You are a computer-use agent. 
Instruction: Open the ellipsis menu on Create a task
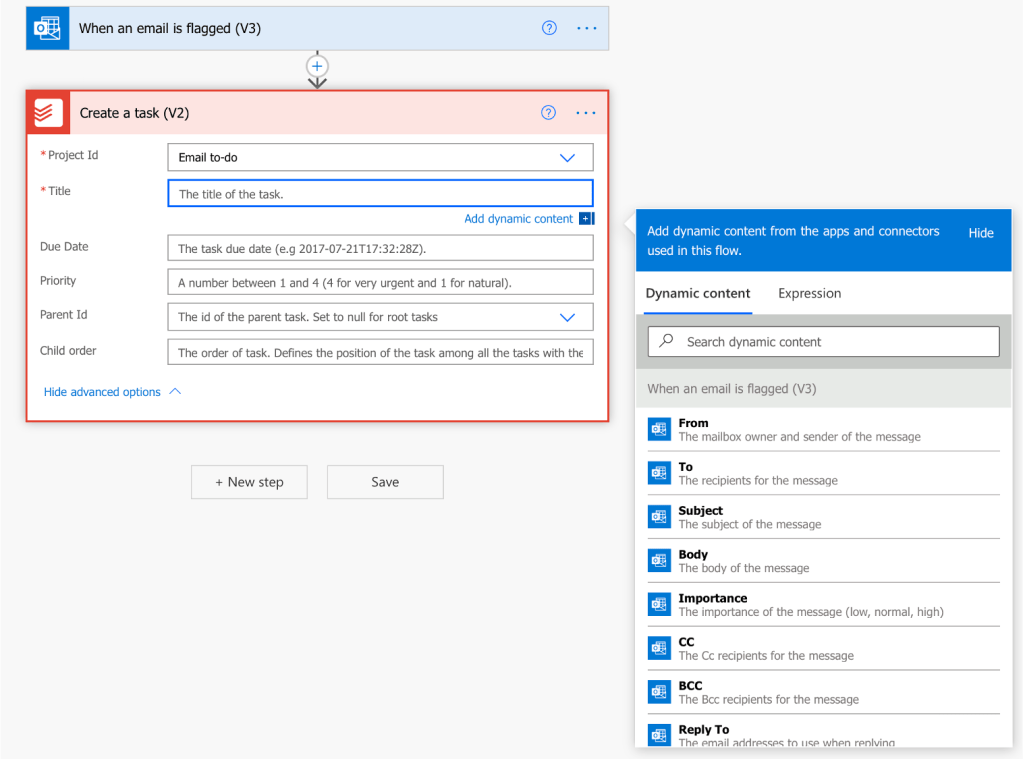[585, 113]
